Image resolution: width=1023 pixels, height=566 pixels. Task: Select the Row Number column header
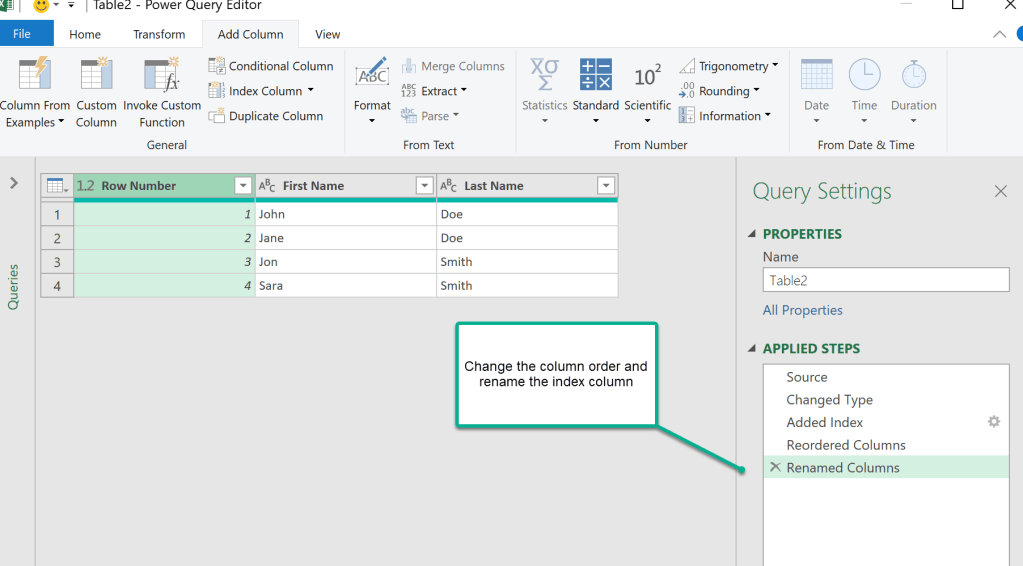(164, 186)
